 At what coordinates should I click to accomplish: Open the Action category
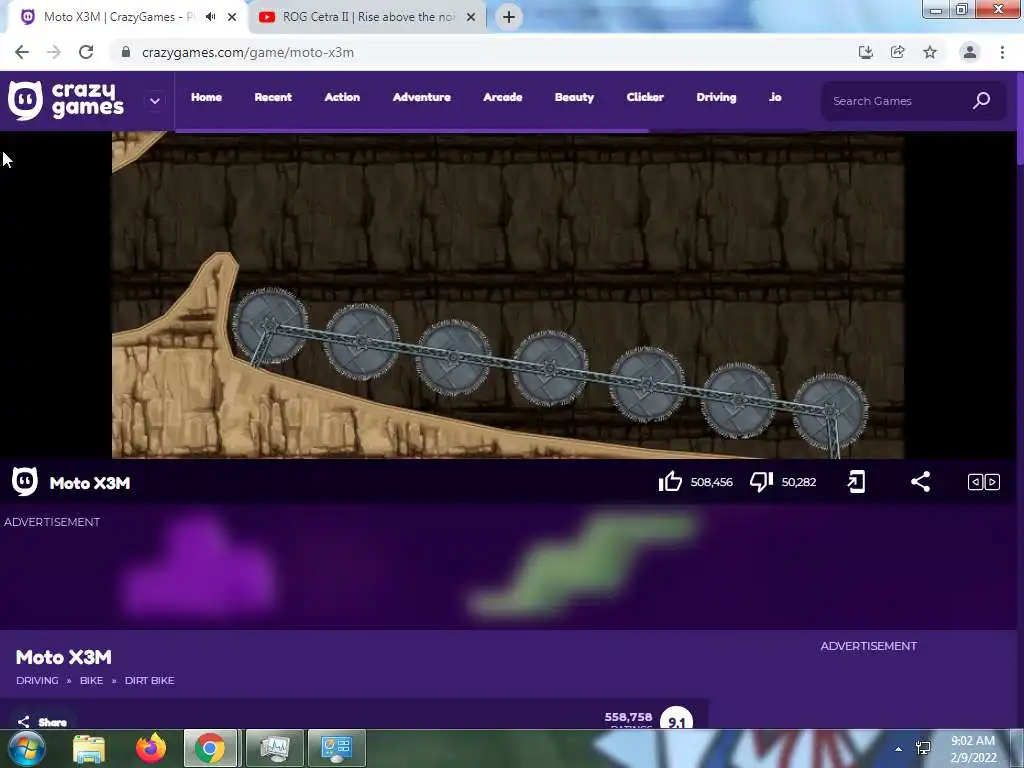click(x=342, y=97)
